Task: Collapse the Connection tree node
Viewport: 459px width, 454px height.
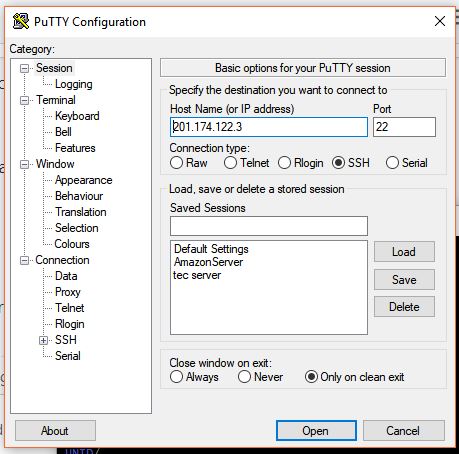Action: [24, 260]
